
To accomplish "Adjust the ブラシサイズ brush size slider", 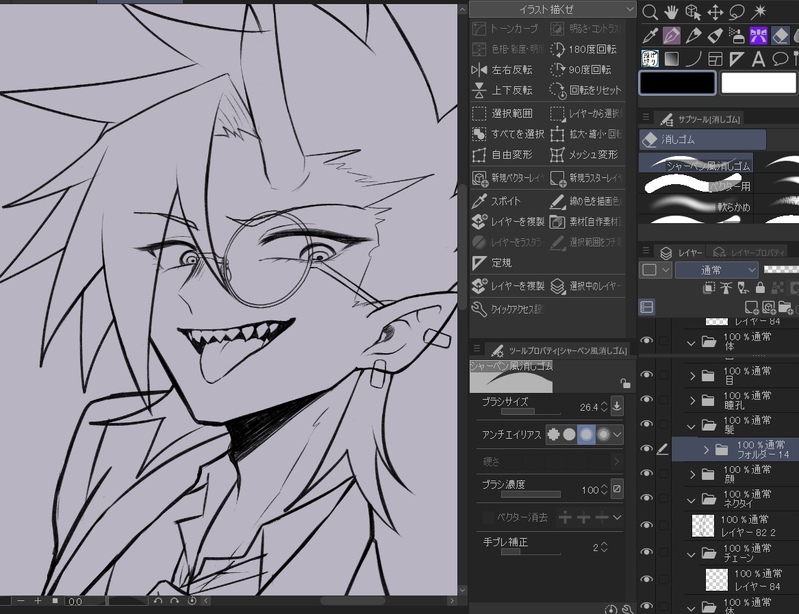I will pos(530,411).
